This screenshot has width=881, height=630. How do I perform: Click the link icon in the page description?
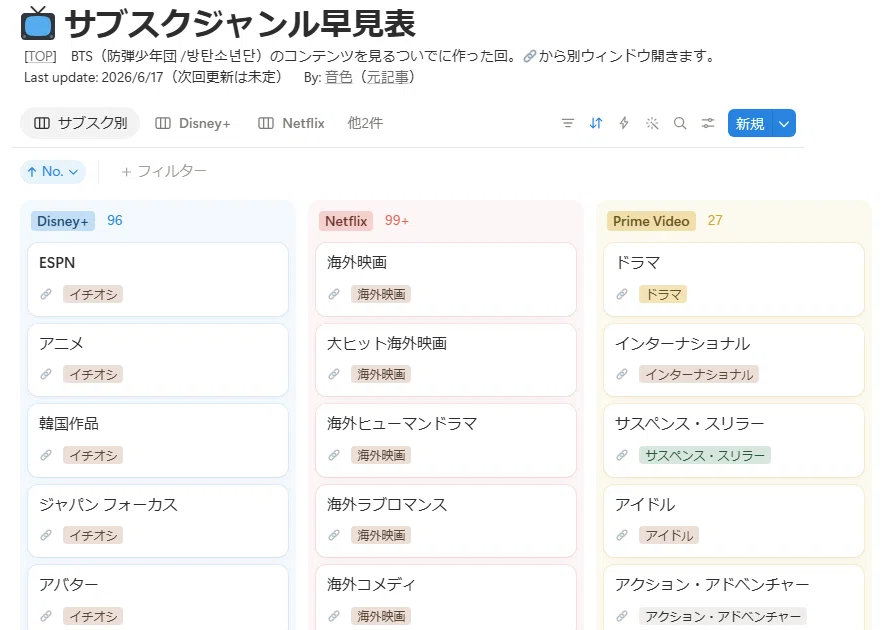click(529, 56)
